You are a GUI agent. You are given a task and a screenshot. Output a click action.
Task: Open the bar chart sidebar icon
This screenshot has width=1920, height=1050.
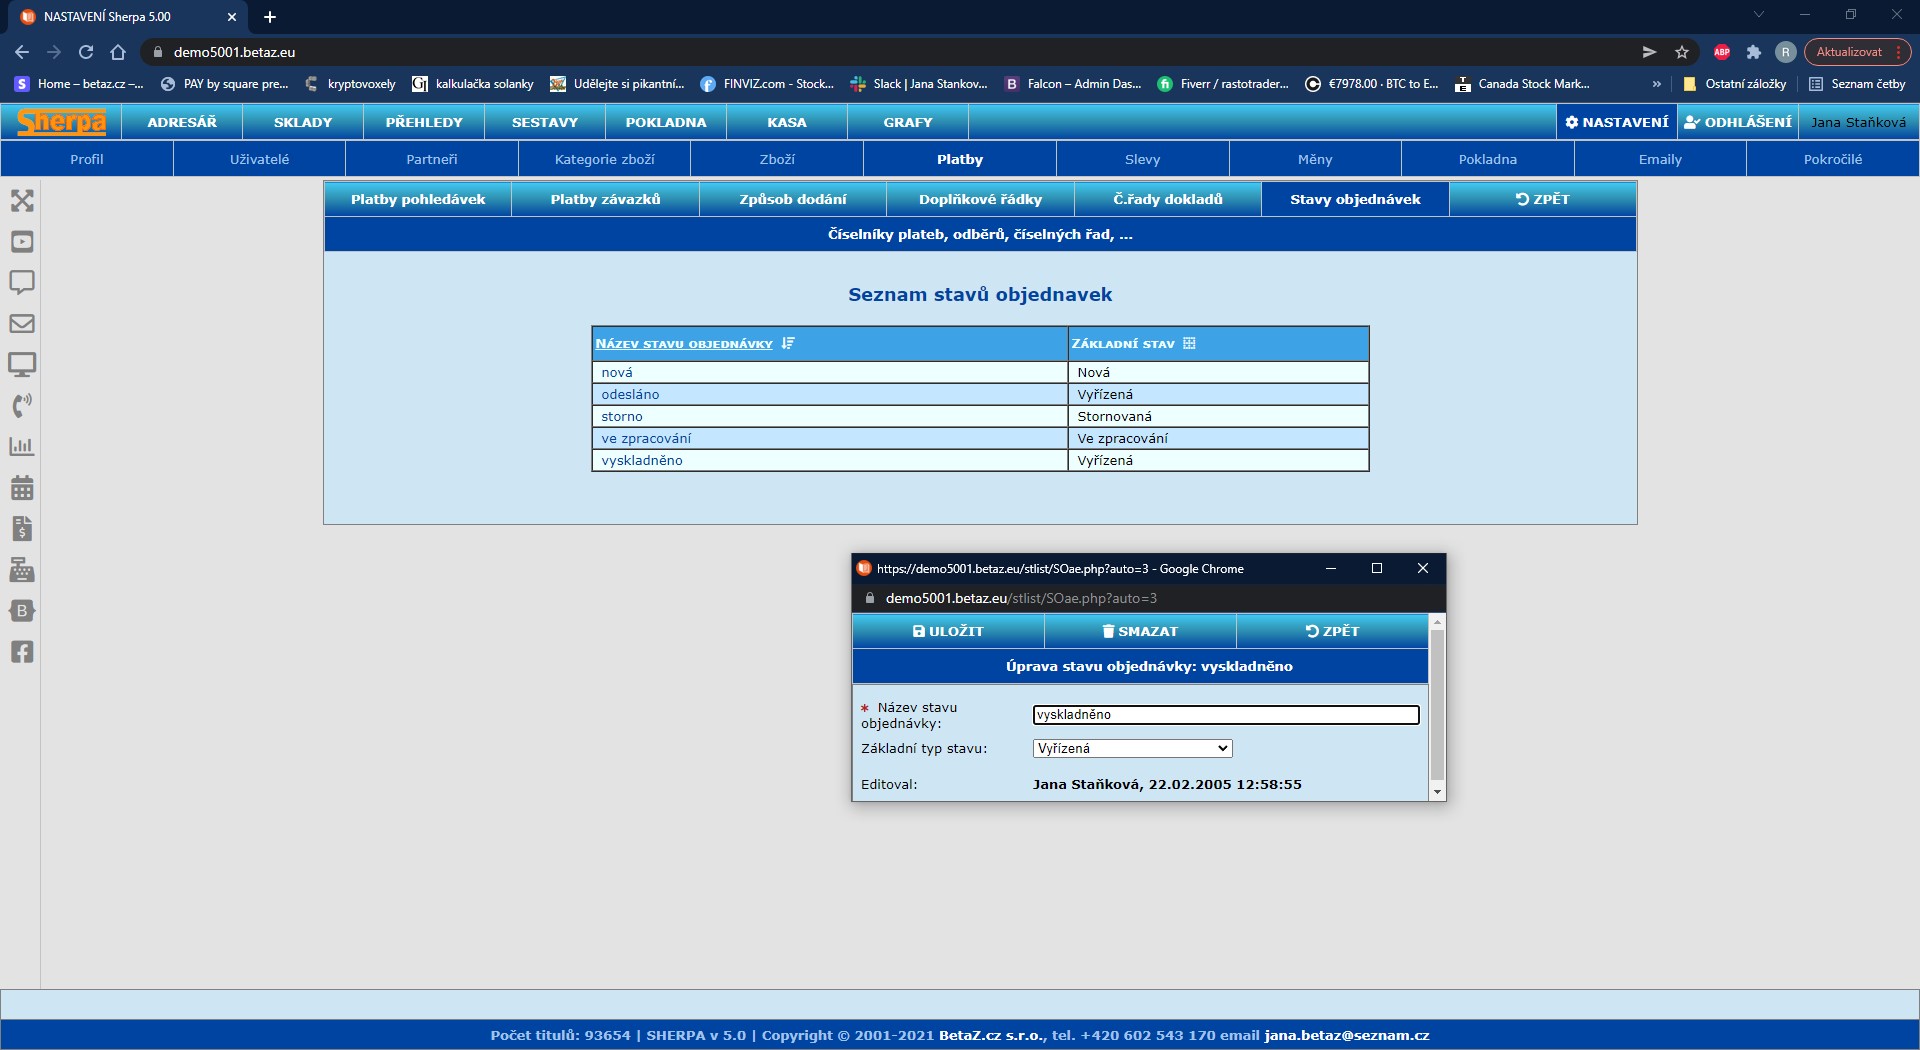[22, 447]
